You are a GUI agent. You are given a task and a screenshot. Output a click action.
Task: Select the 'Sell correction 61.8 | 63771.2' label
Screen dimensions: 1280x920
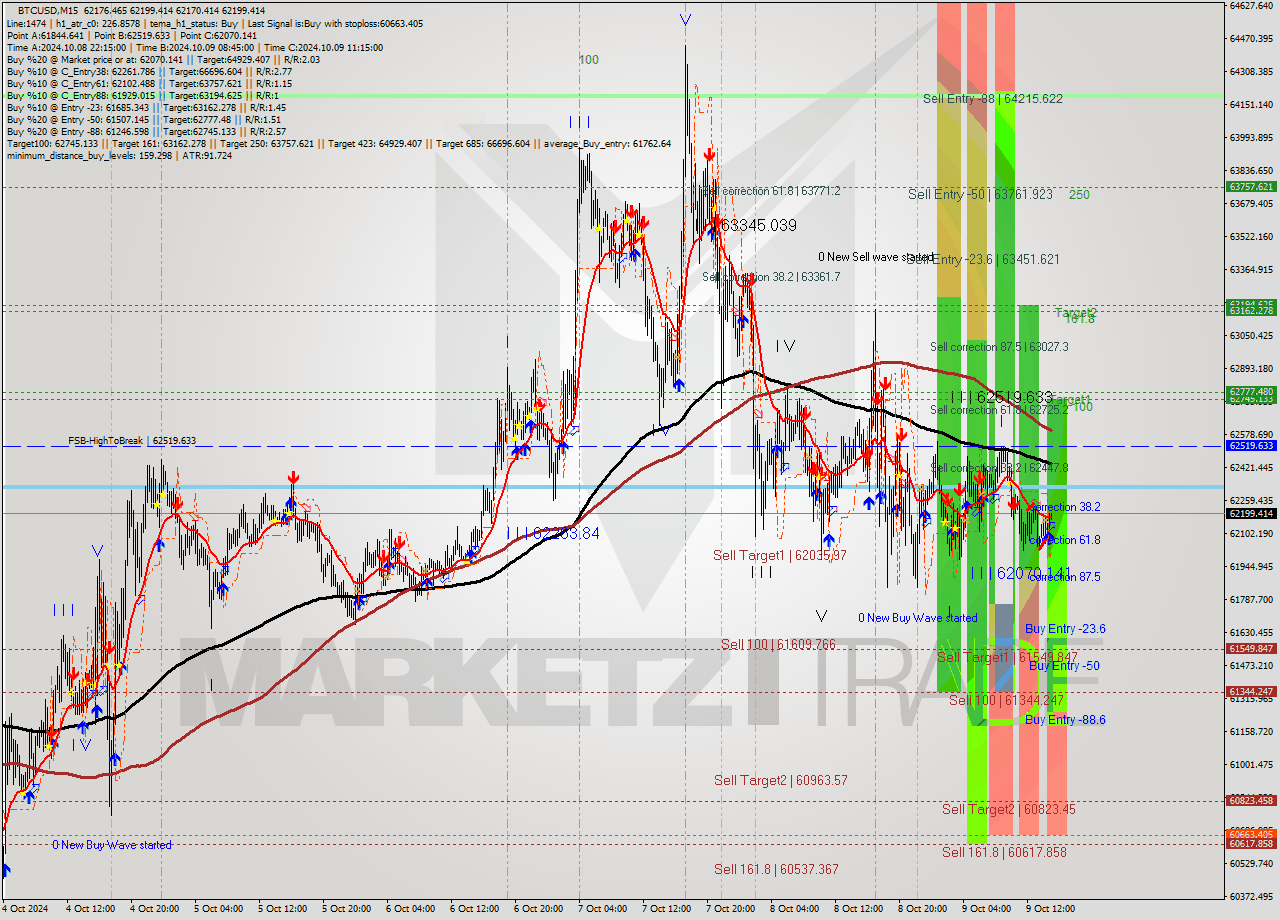coord(770,191)
